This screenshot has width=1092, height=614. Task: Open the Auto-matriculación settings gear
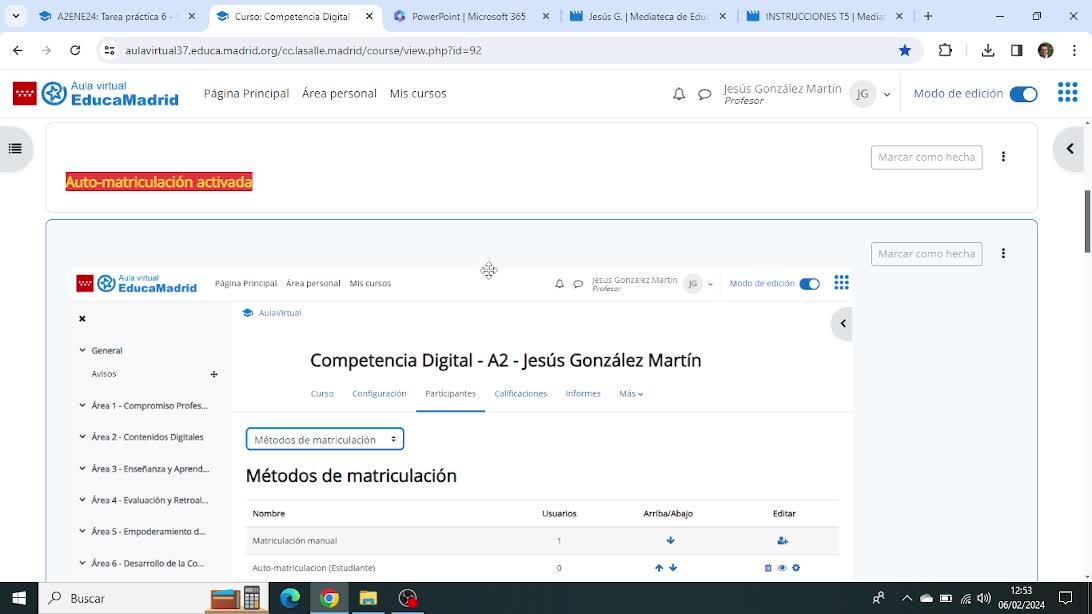pyautogui.click(x=796, y=568)
